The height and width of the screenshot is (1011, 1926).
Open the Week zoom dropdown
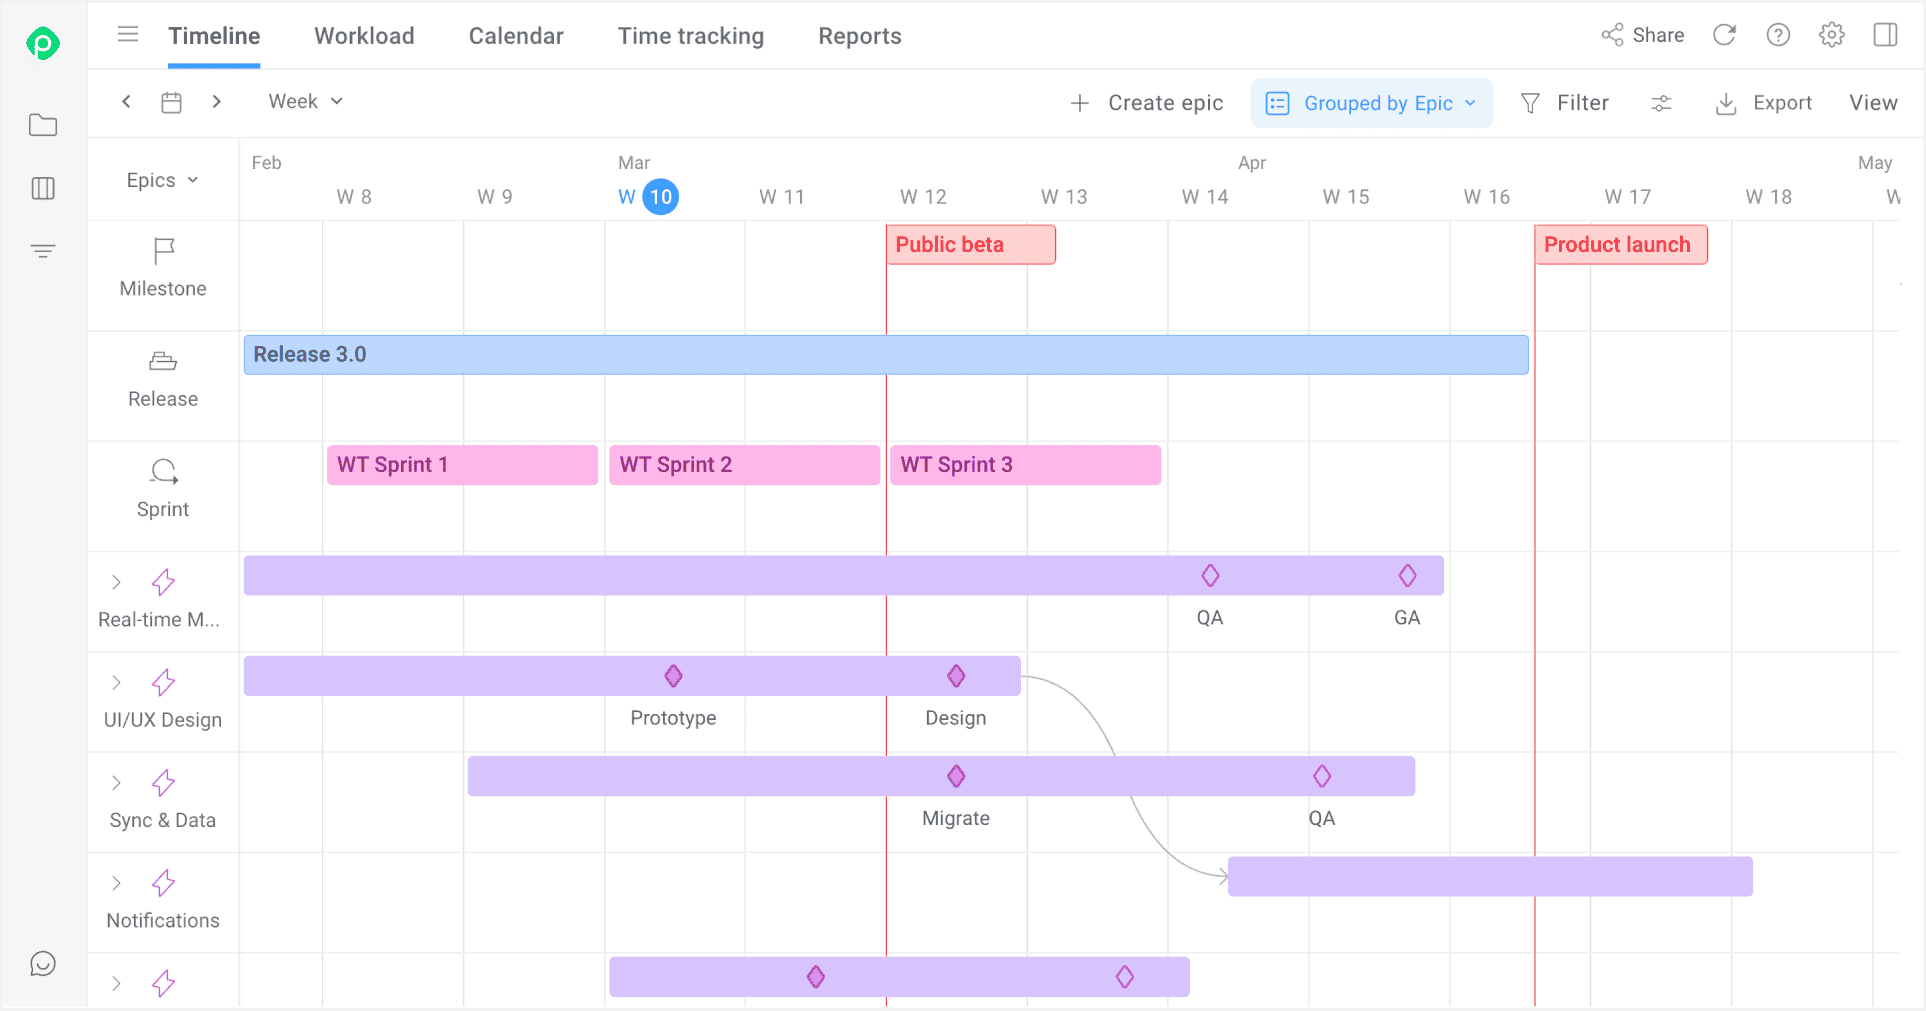[305, 101]
